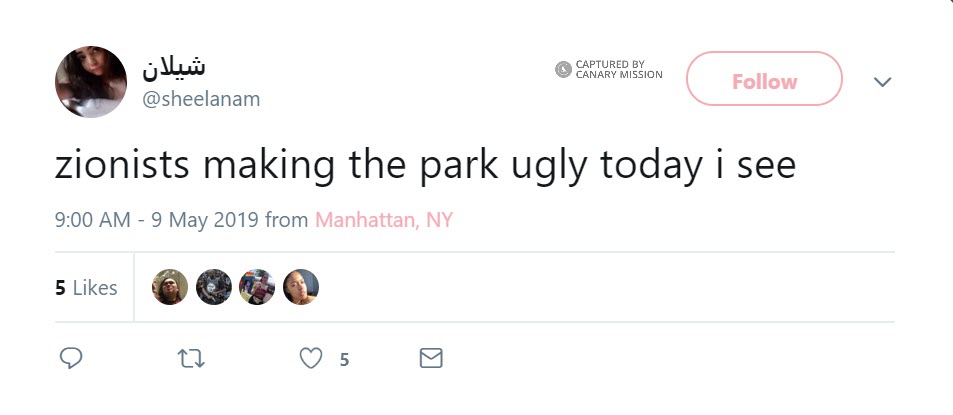Image resolution: width=953 pixels, height=415 pixels.
Task: Send tweet via the envelope message icon
Action: pyautogui.click(x=430, y=358)
